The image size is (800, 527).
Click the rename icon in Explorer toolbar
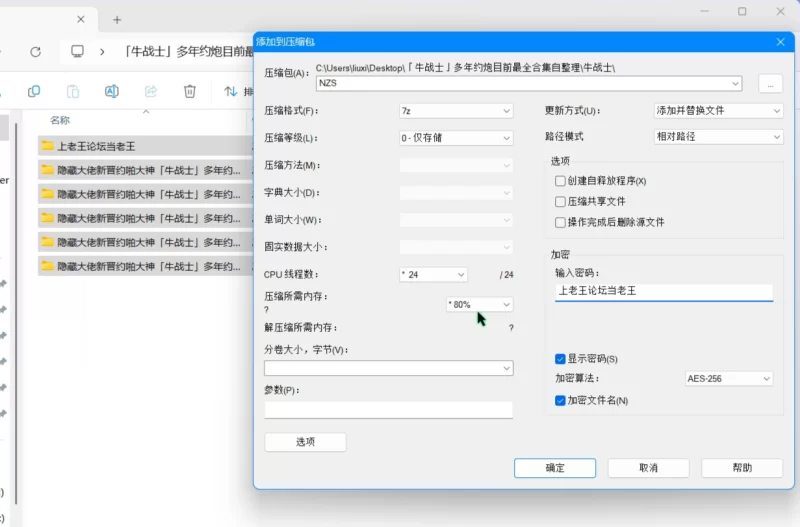click(x=112, y=91)
